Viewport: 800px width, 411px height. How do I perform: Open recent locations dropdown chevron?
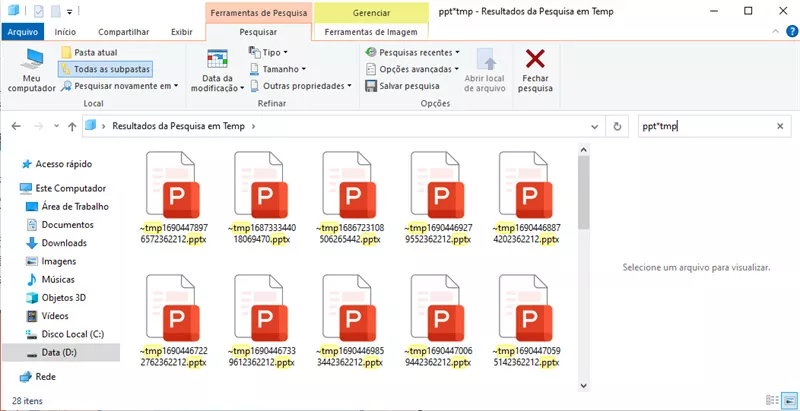point(57,126)
